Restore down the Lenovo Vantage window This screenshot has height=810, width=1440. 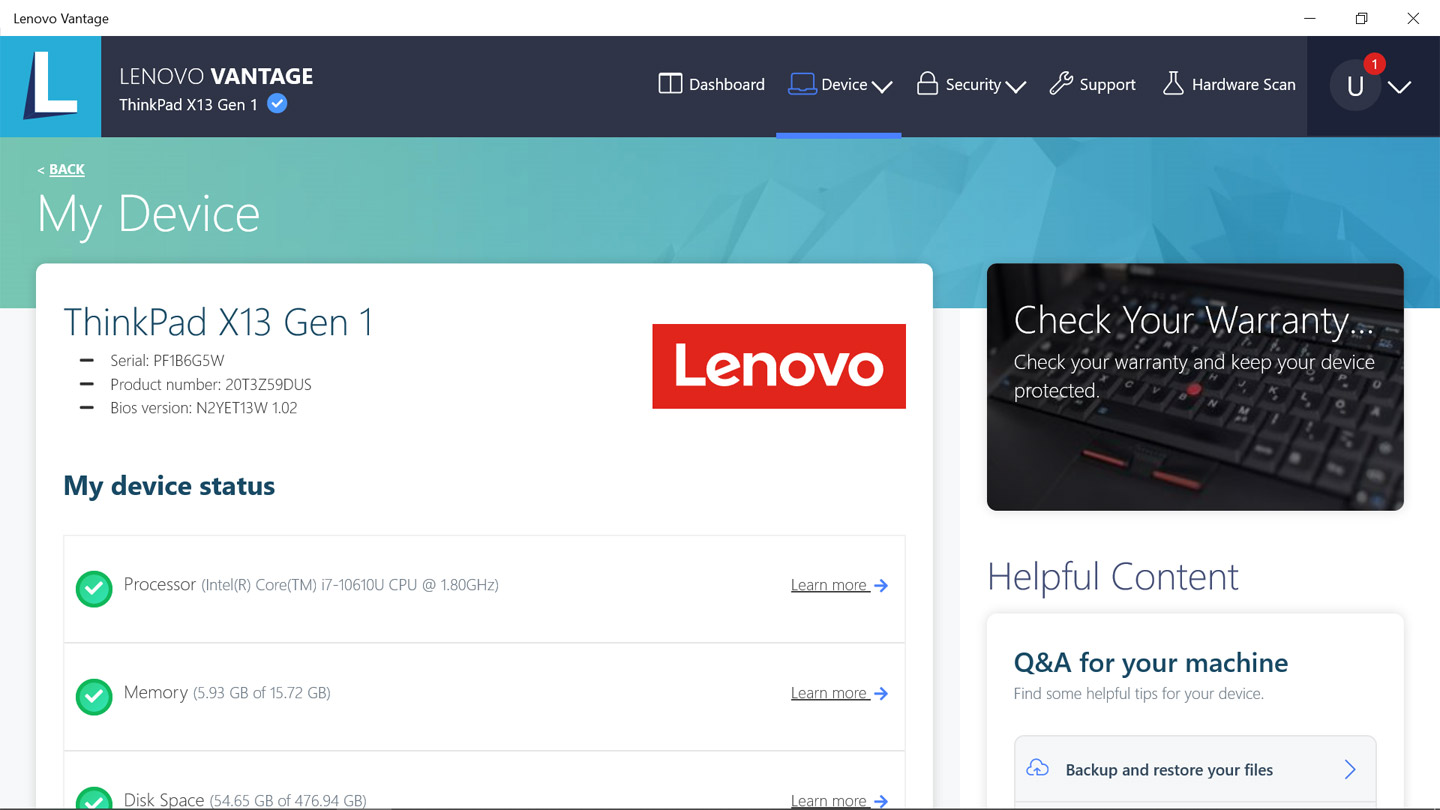click(1361, 18)
